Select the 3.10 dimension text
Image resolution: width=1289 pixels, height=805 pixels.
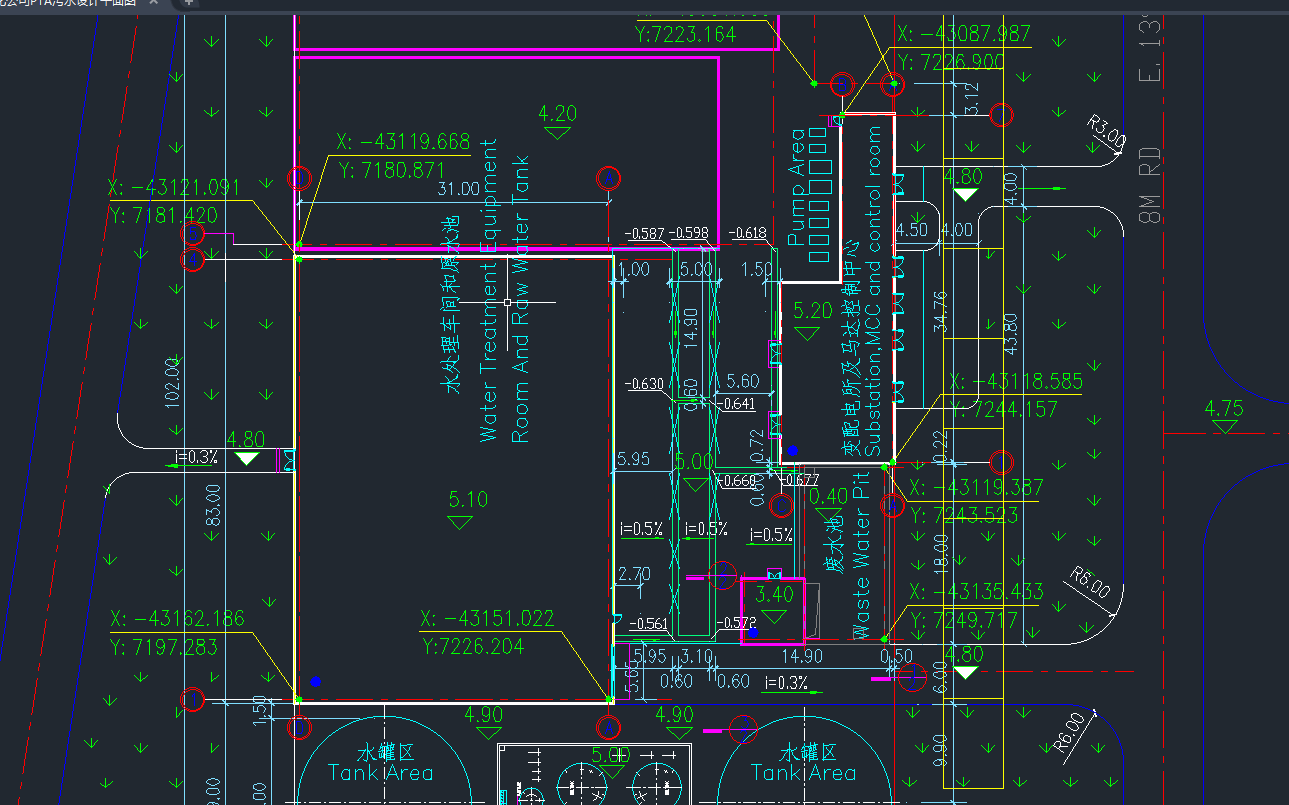pyautogui.click(x=696, y=656)
